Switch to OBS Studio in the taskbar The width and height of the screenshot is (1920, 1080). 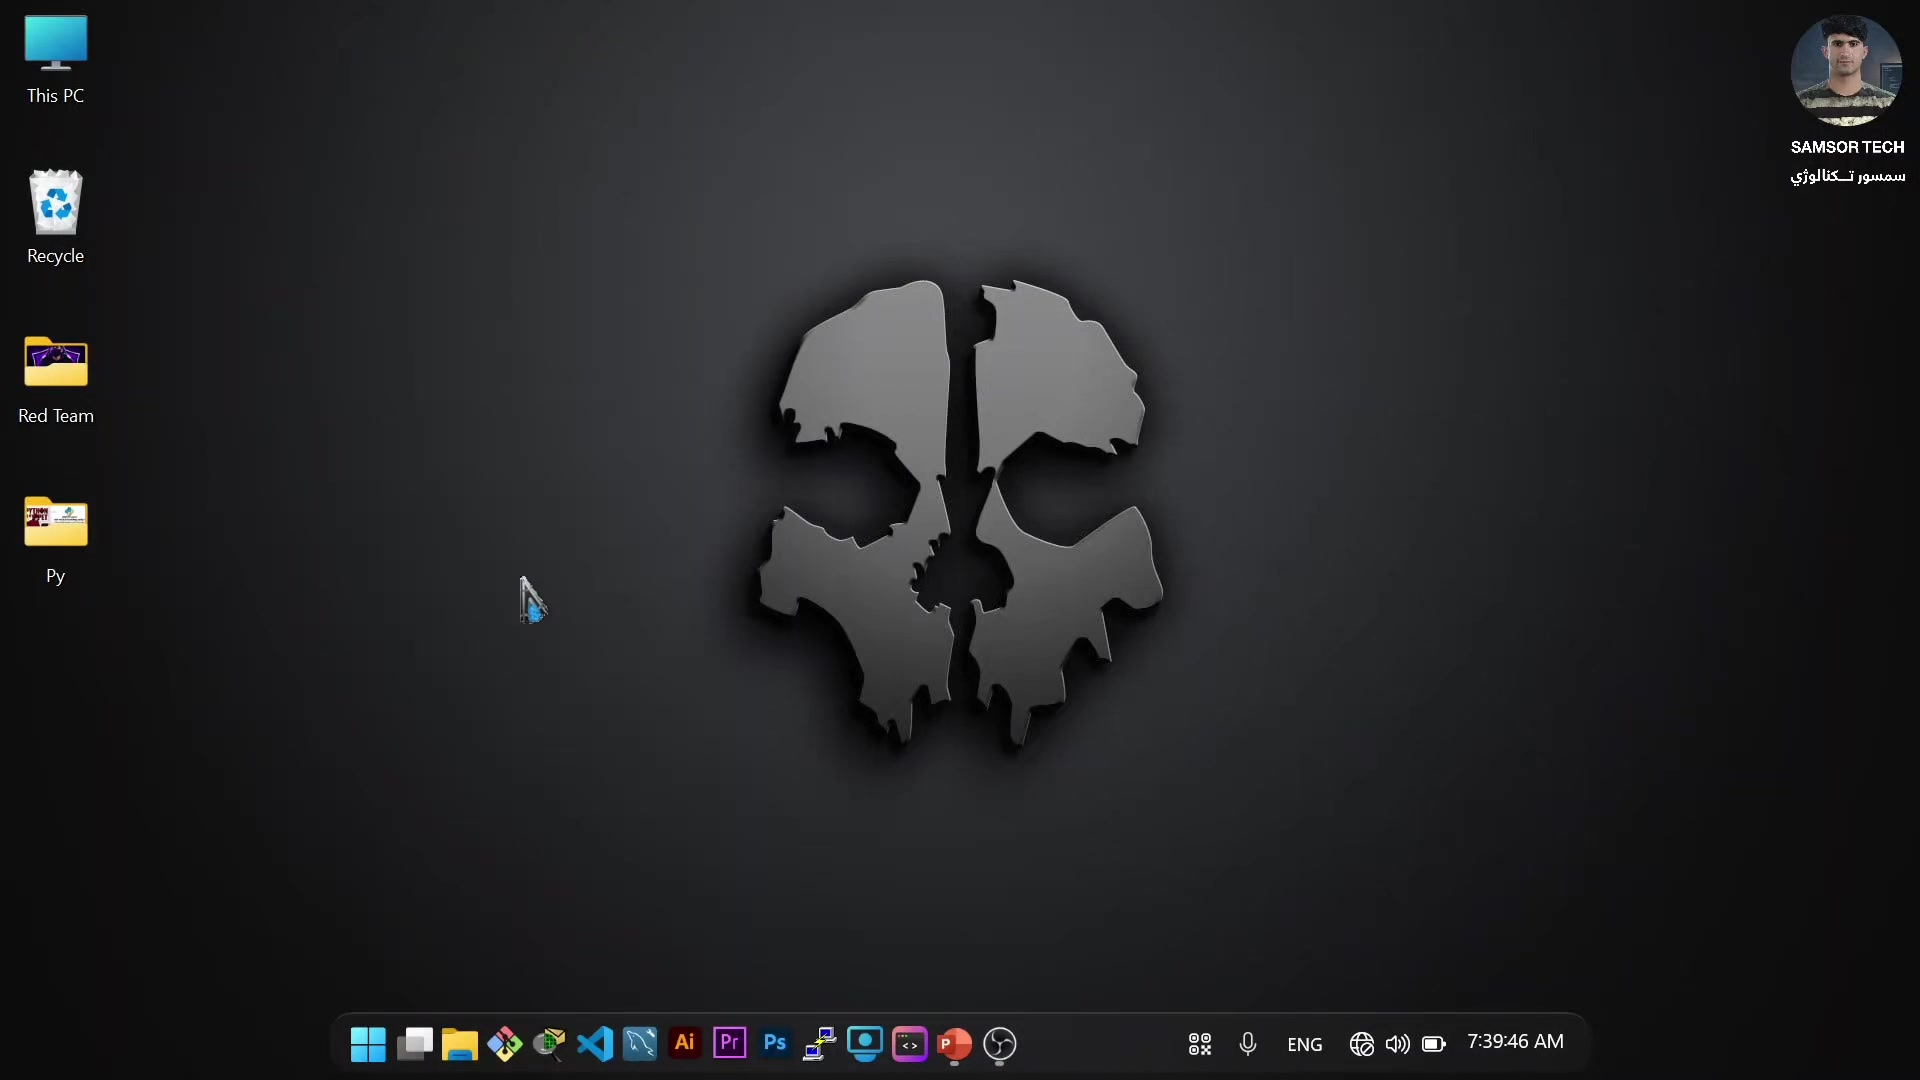coord(1000,1044)
